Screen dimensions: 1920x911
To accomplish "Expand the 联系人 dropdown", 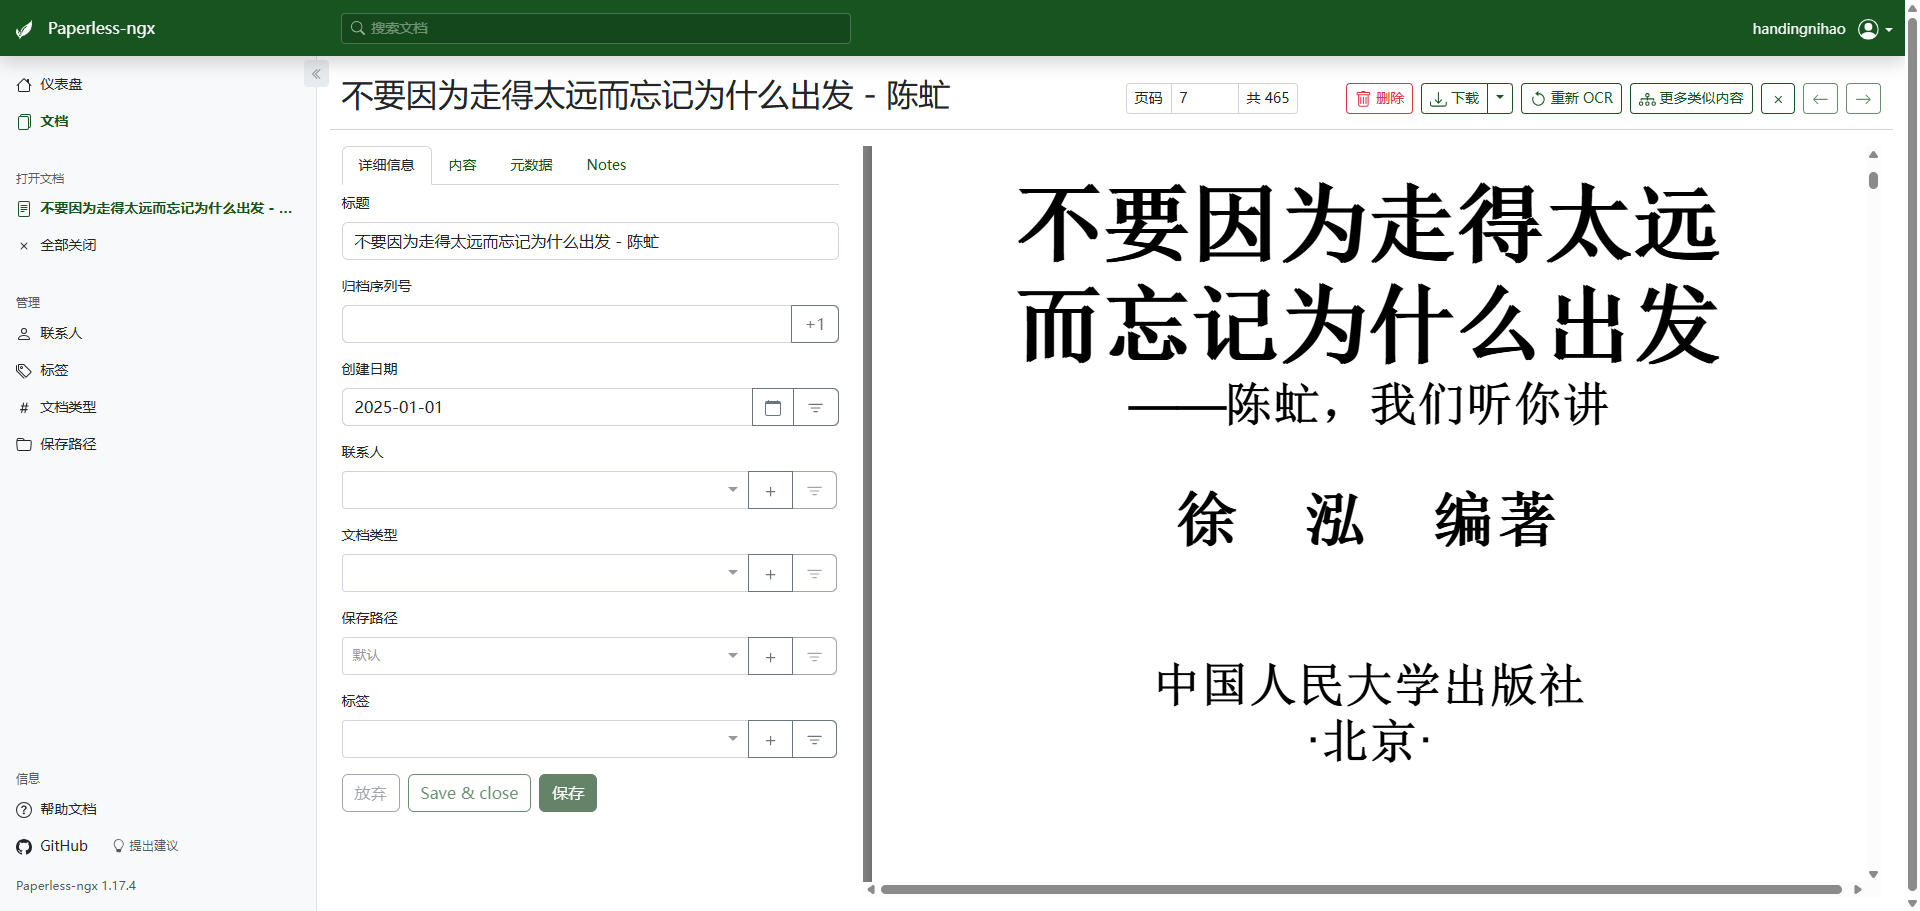I will pos(545,490).
